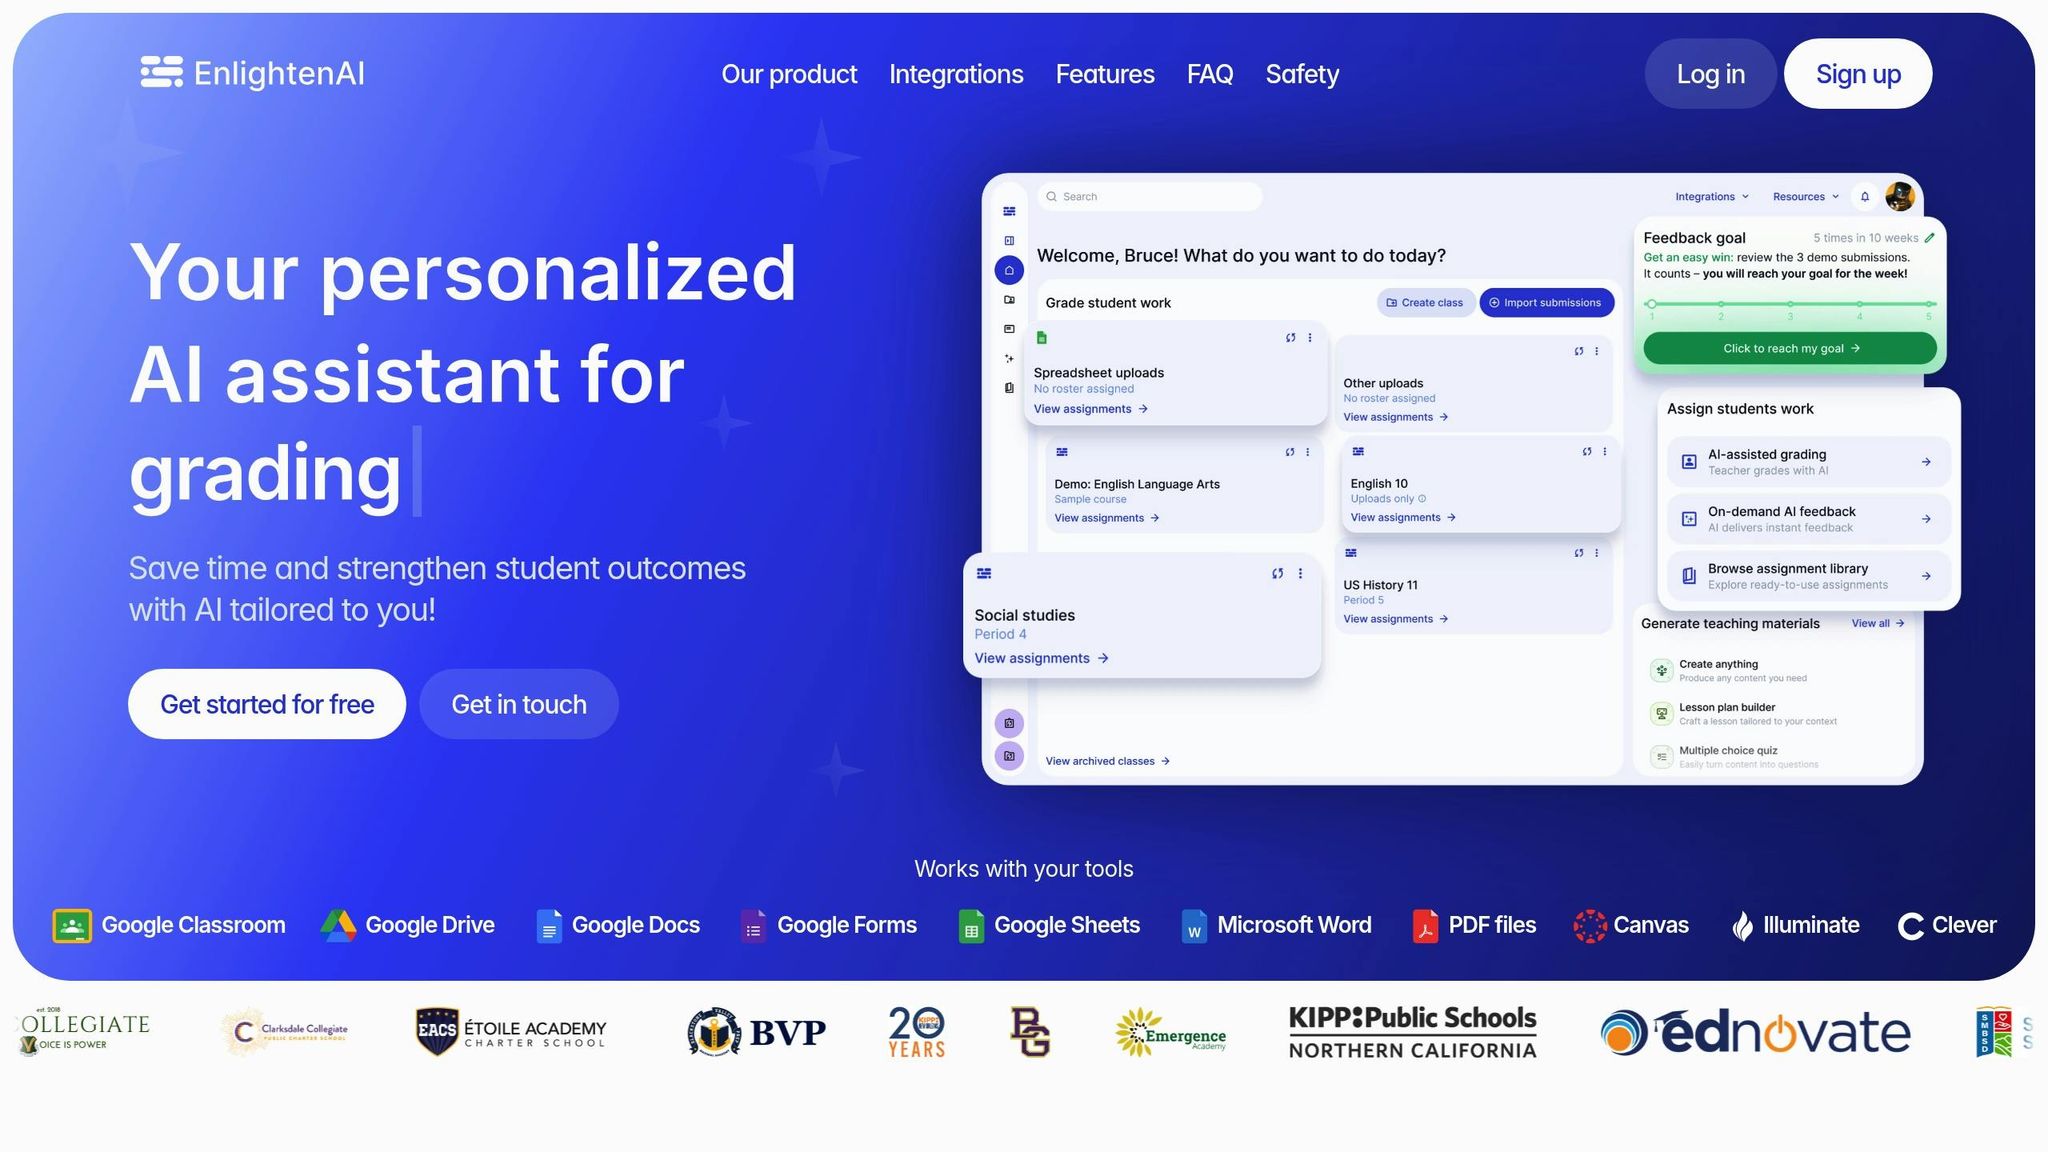Open the AI-assisted grading arrow
This screenshot has width=2048, height=1152.
click(1926, 462)
